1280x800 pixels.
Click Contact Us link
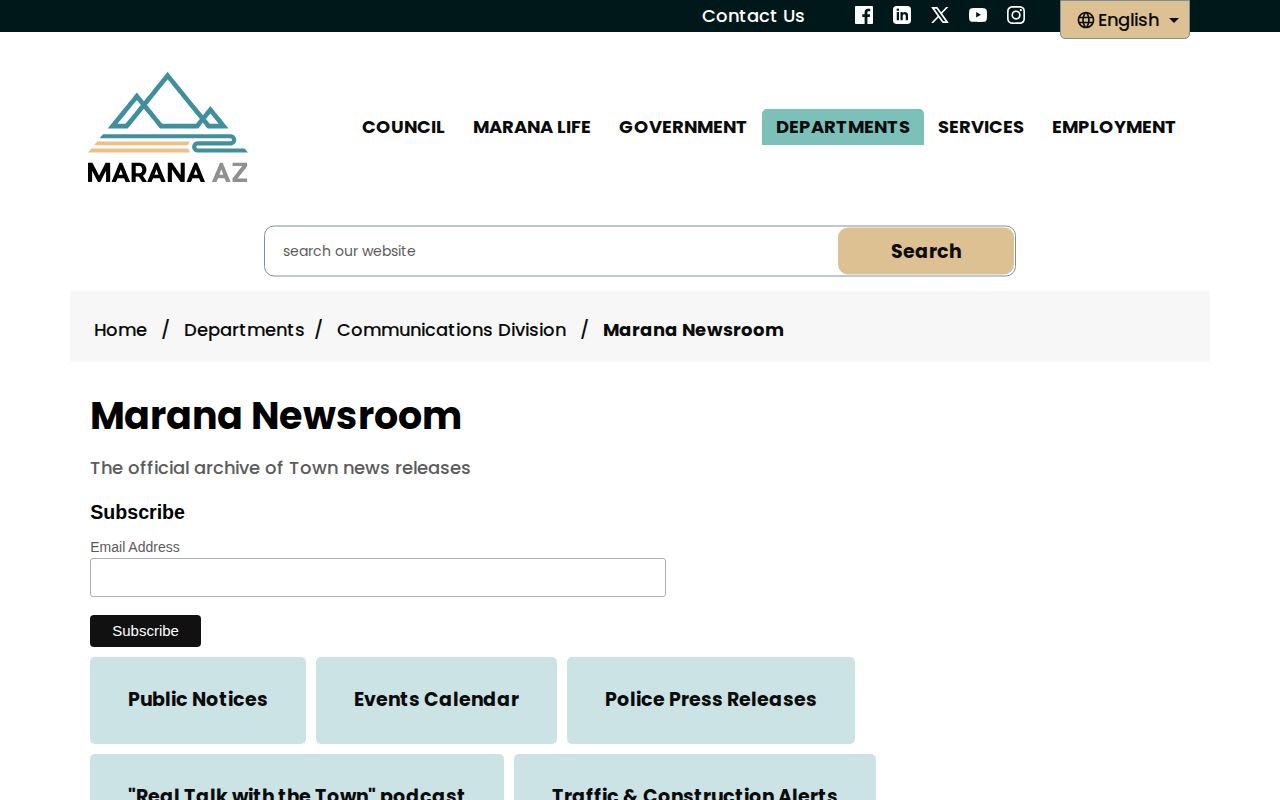(x=753, y=15)
